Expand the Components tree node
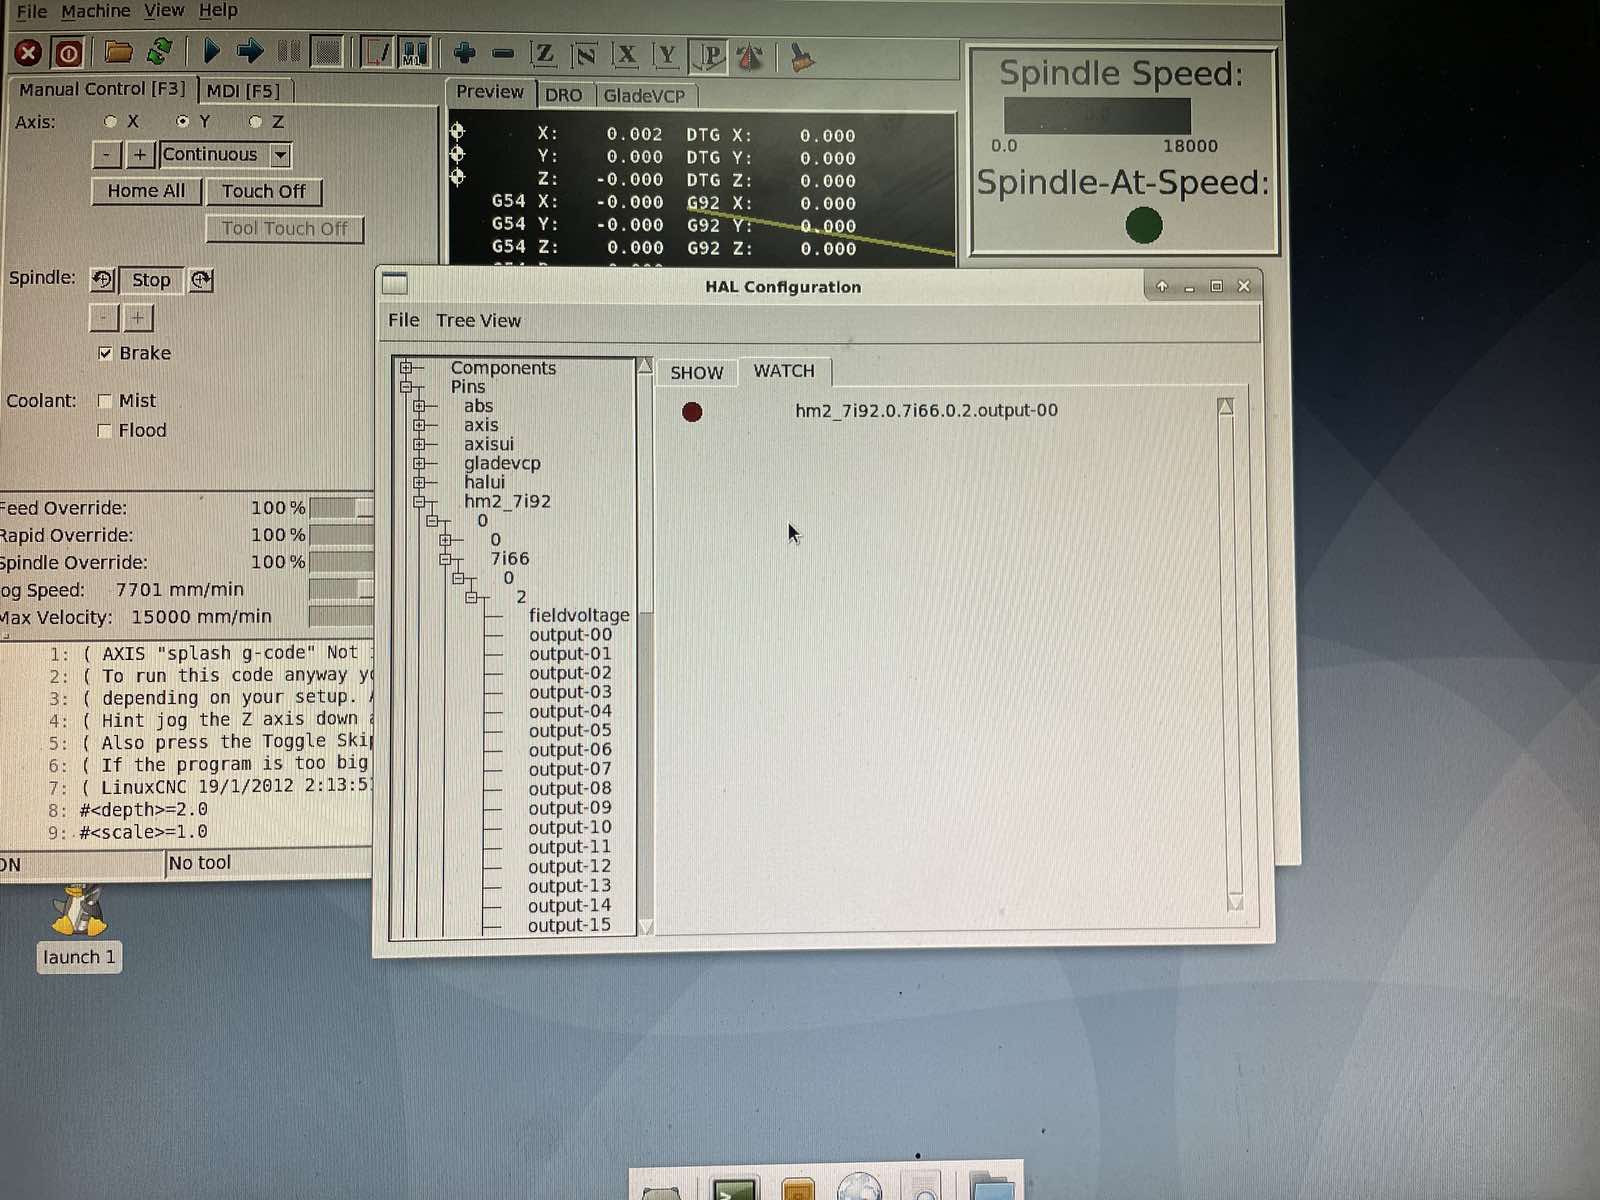1600x1200 pixels. 406,368
